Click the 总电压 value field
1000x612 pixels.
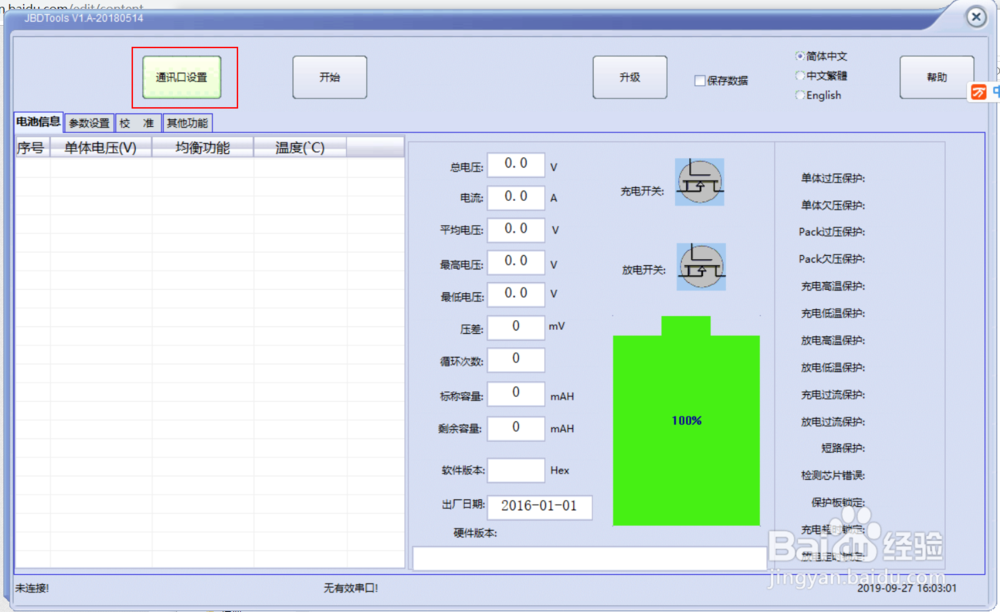coord(516,164)
